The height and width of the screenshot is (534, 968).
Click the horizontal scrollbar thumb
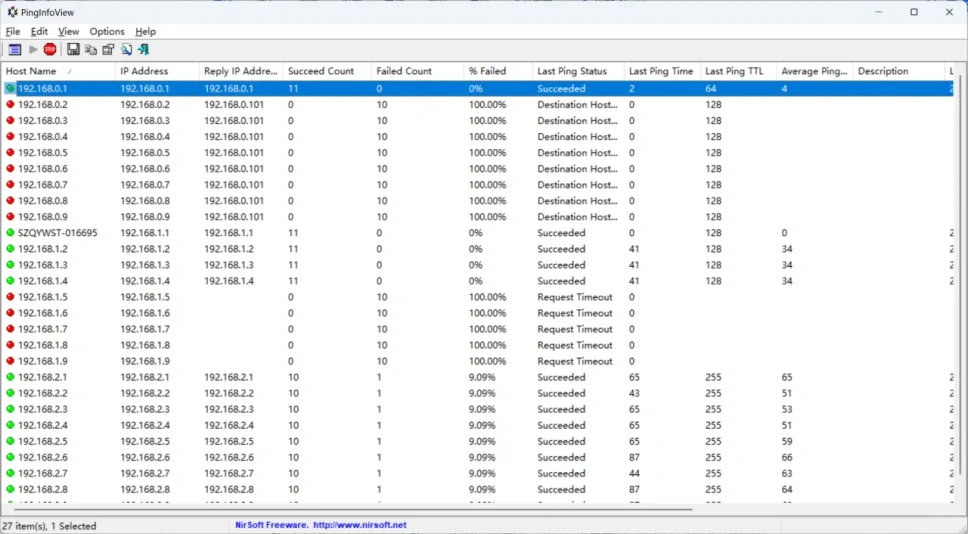pyautogui.click(x=352, y=509)
